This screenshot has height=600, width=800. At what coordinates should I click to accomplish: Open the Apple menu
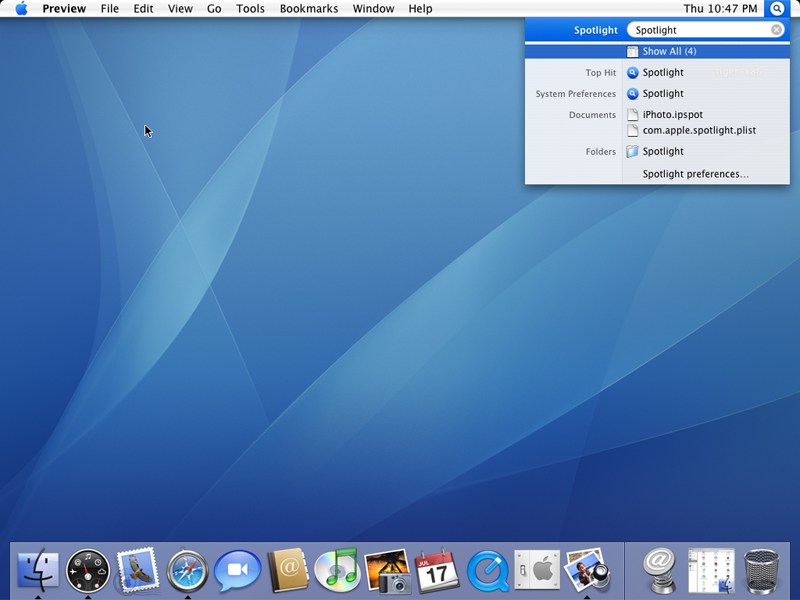[21, 9]
